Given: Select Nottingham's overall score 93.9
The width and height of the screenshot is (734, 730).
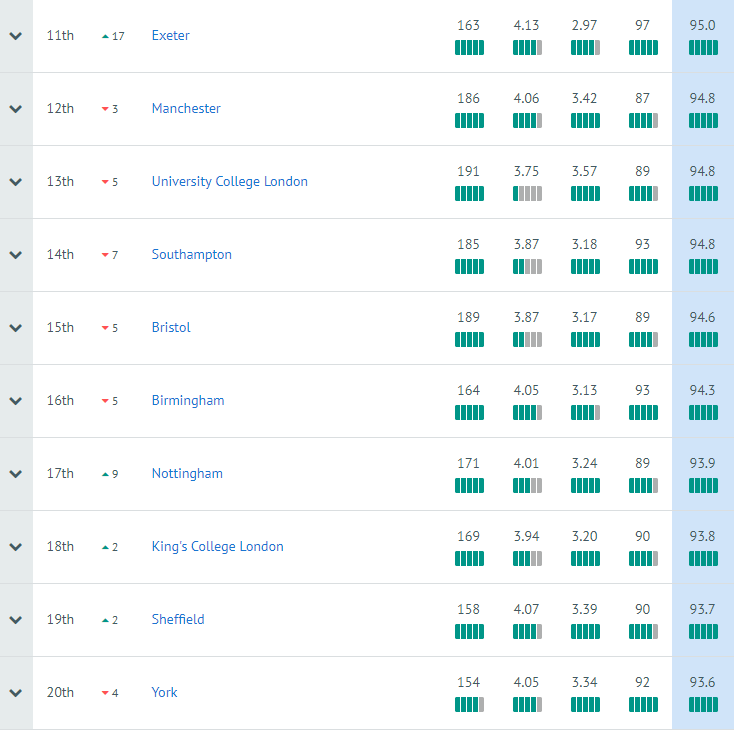Looking at the screenshot, I should pos(702,464).
